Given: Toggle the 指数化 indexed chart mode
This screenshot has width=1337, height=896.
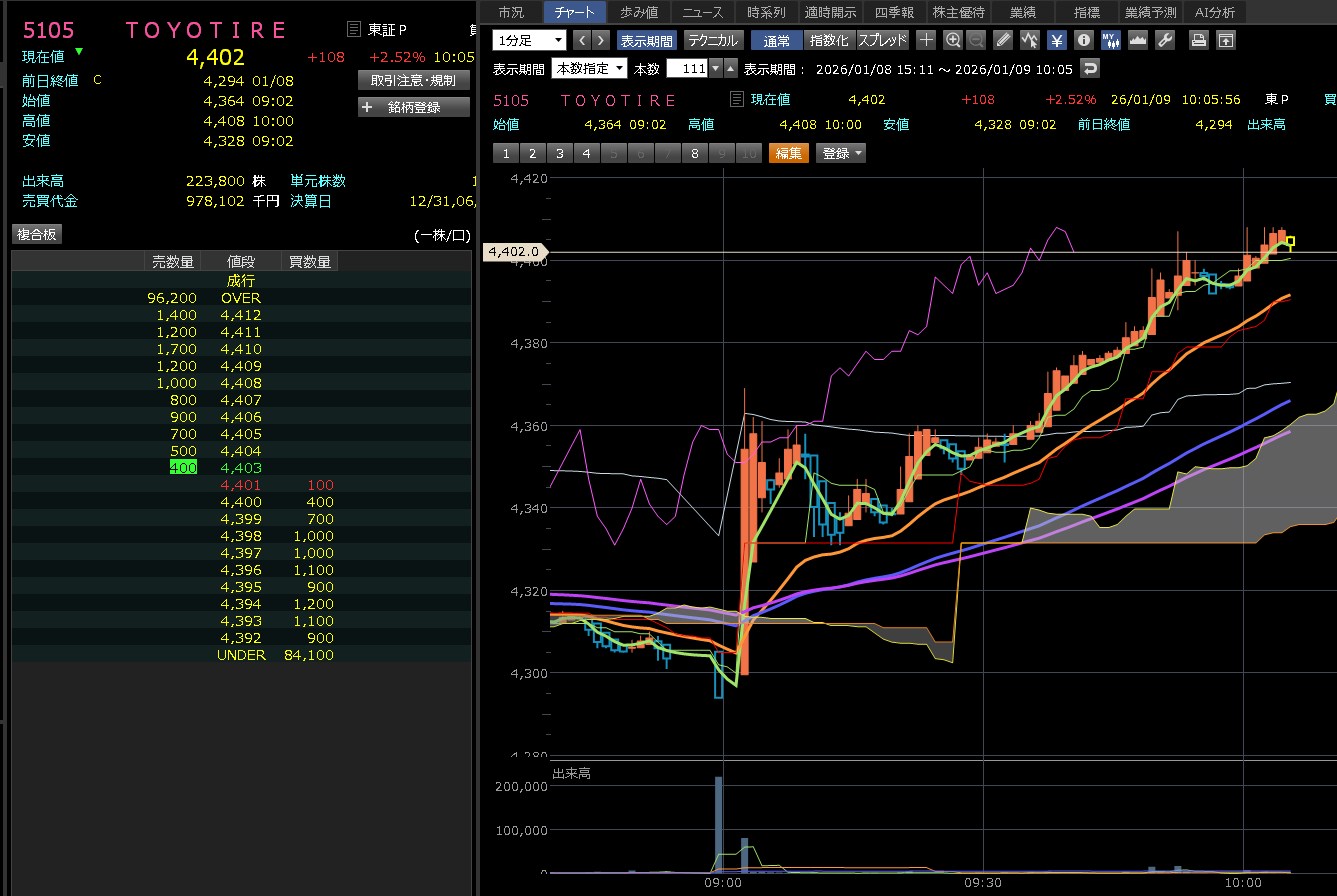Looking at the screenshot, I should 829,40.
